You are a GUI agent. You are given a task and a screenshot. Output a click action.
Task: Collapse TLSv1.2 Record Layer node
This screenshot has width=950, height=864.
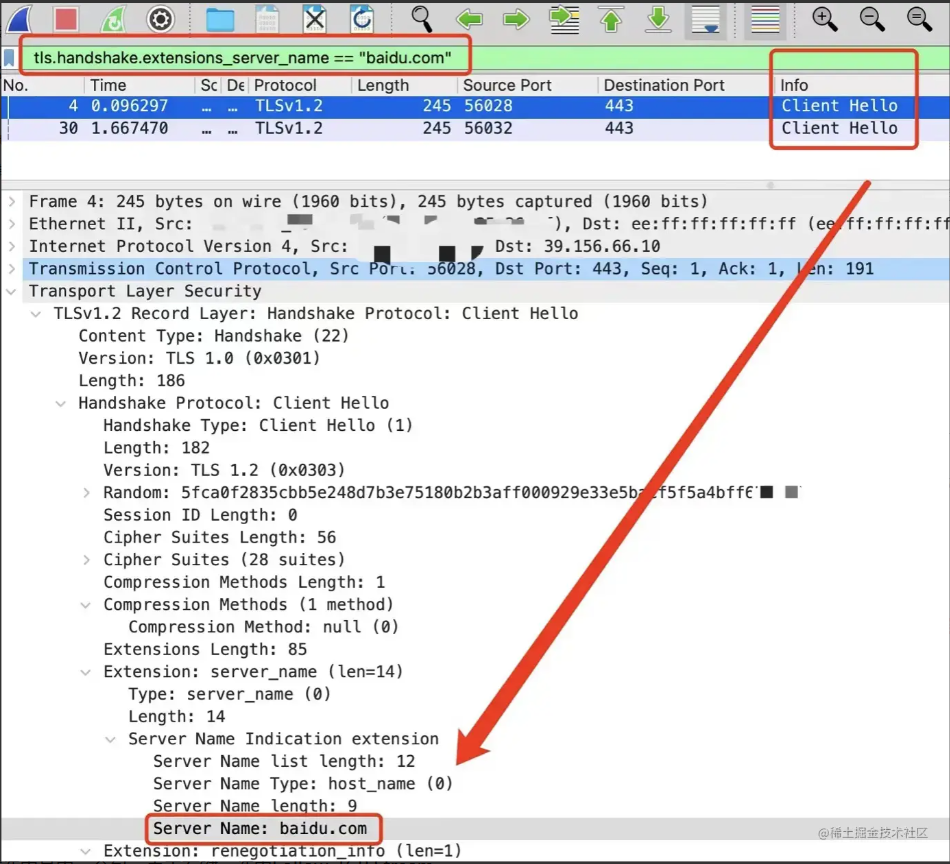(x=36, y=314)
